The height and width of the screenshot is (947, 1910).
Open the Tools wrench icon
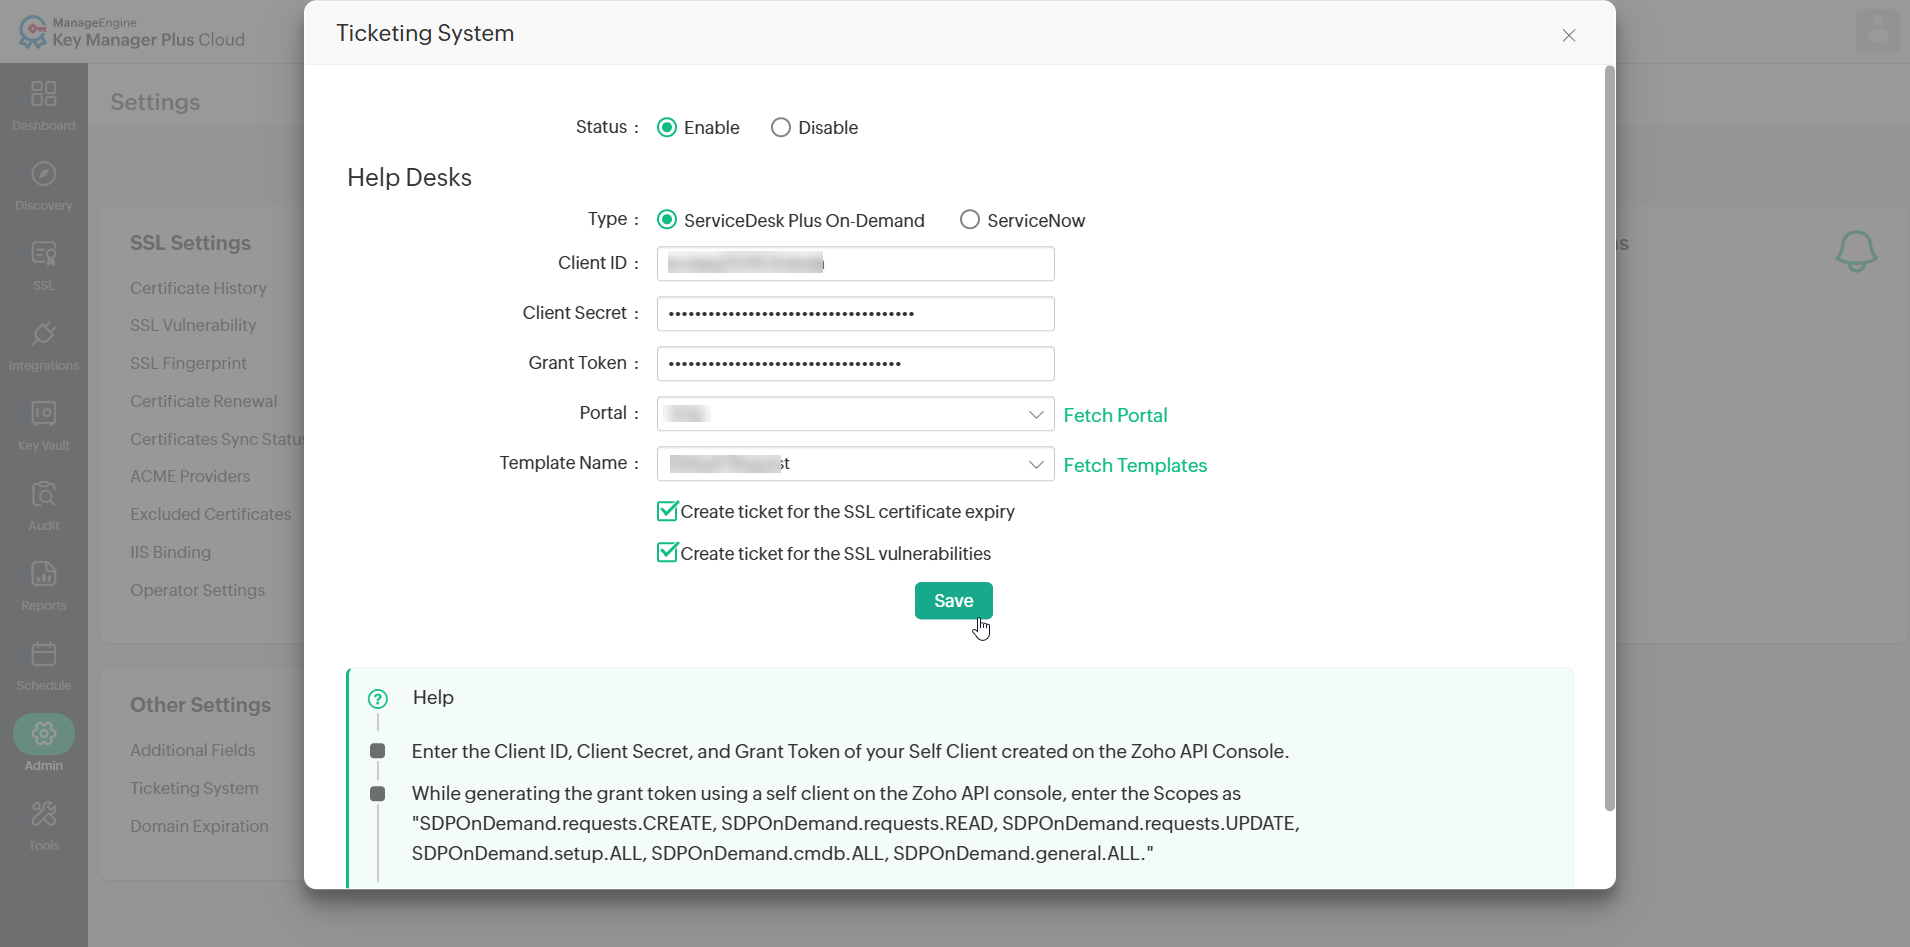coord(43,814)
